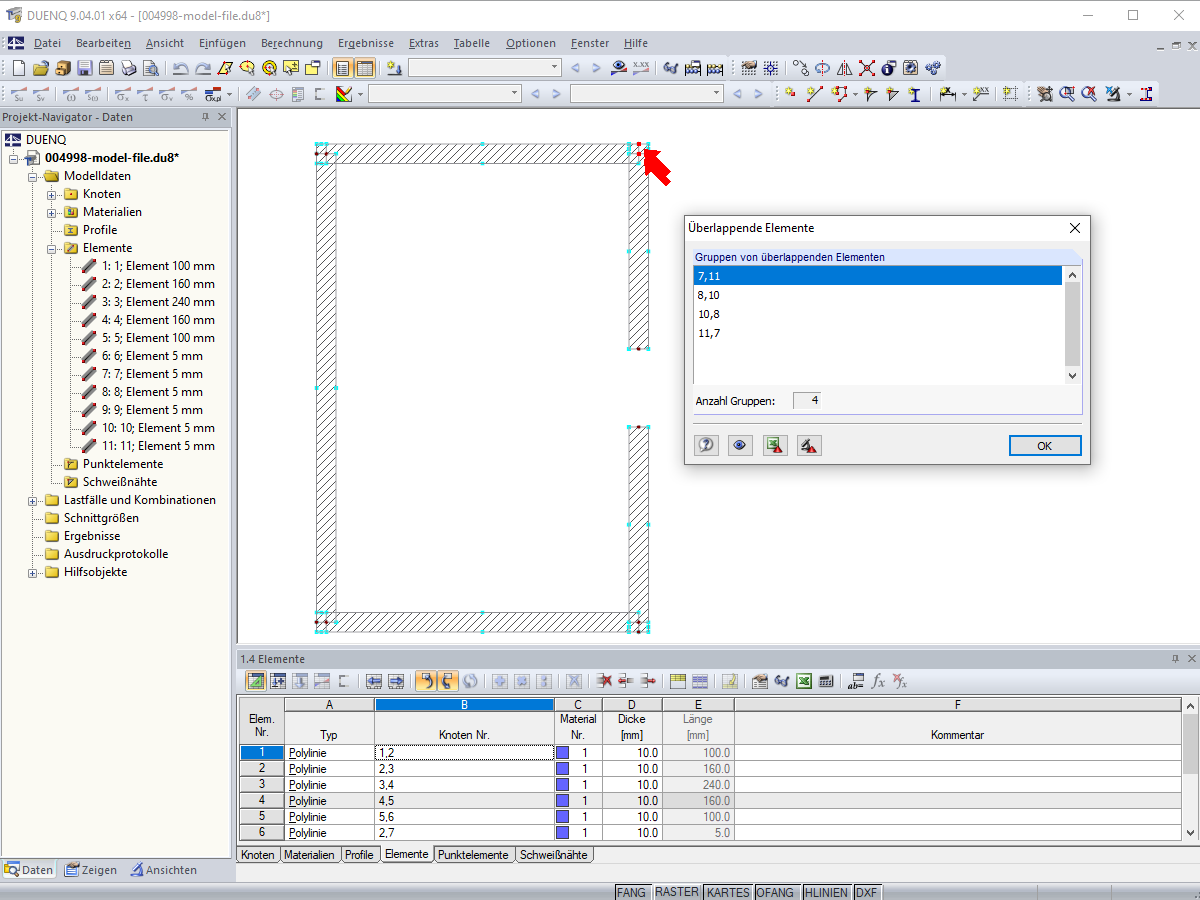Image resolution: width=1200 pixels, height=900 pixels.
Task: Toggle OFANG object snap in status bar
Action: pos(775,892)
